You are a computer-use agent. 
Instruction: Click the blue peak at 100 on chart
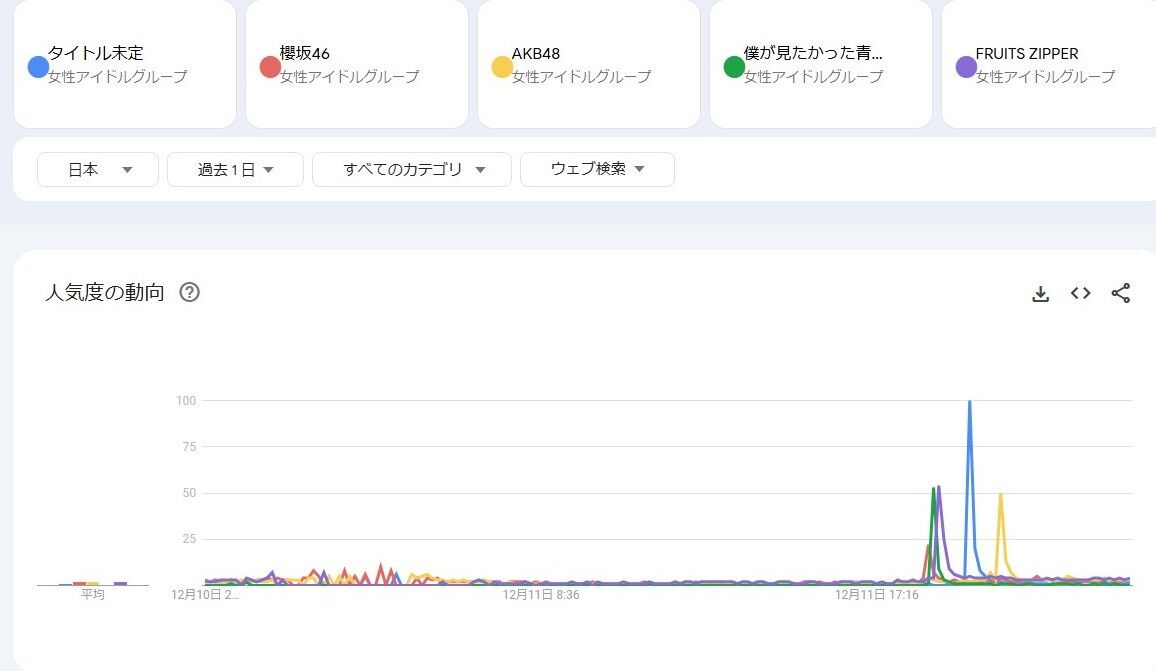(969, 402)
